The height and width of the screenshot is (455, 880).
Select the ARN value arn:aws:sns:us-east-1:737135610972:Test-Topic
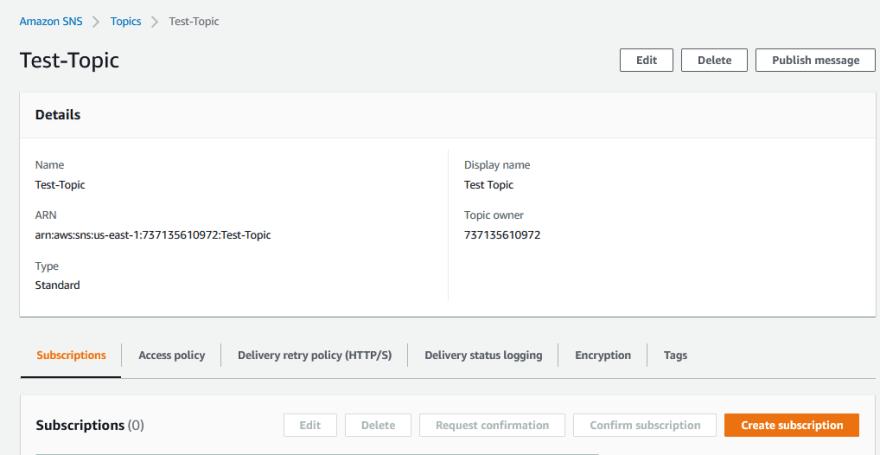point(153,235)
